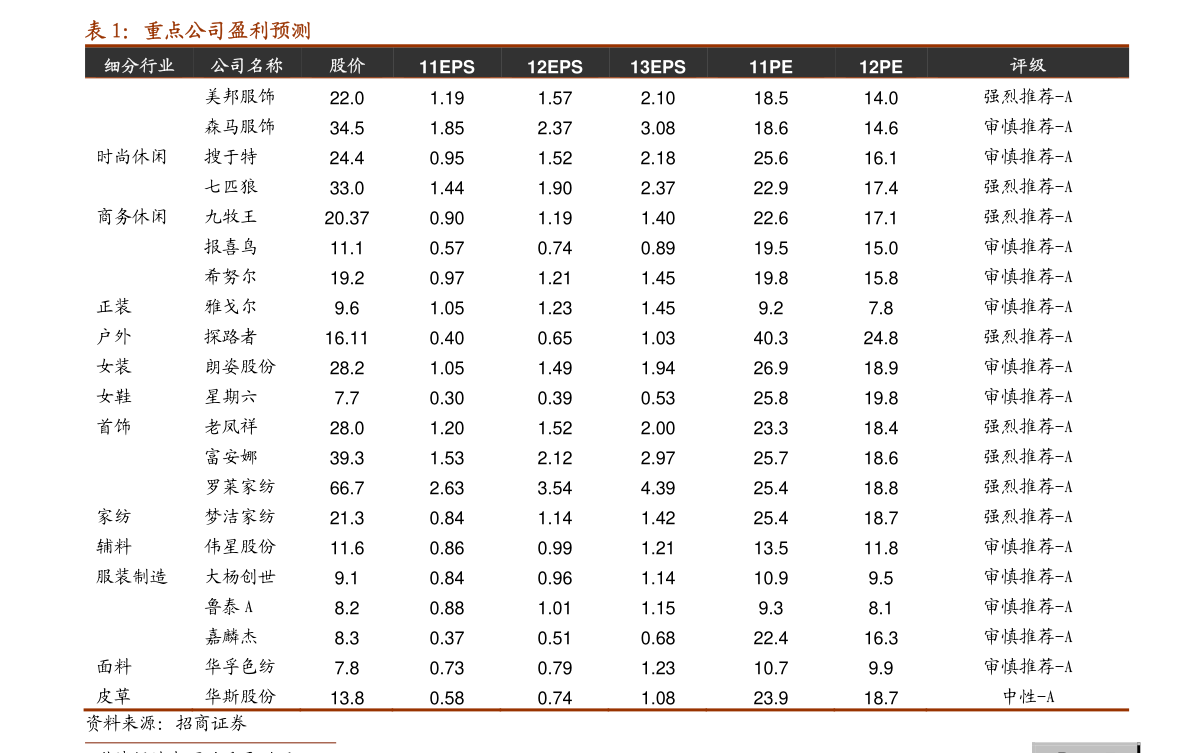
Task: Click the long orange line below the table
Action: 606,710
